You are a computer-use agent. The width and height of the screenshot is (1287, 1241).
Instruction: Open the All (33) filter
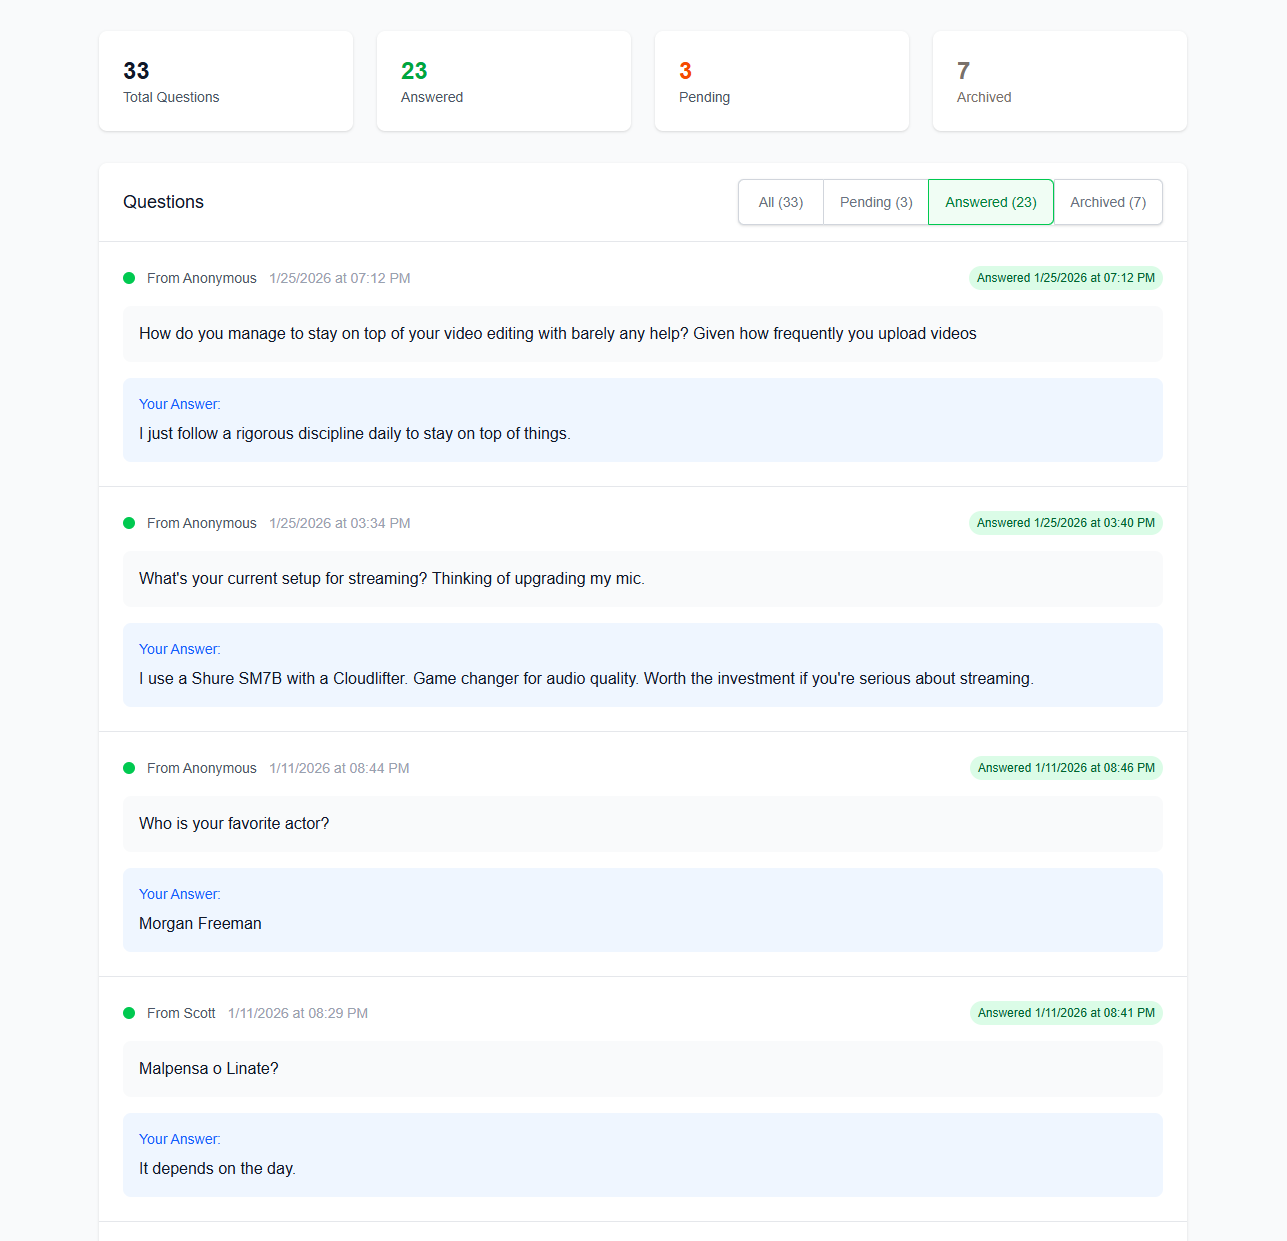pyautogui.click(x=780, y=202)
